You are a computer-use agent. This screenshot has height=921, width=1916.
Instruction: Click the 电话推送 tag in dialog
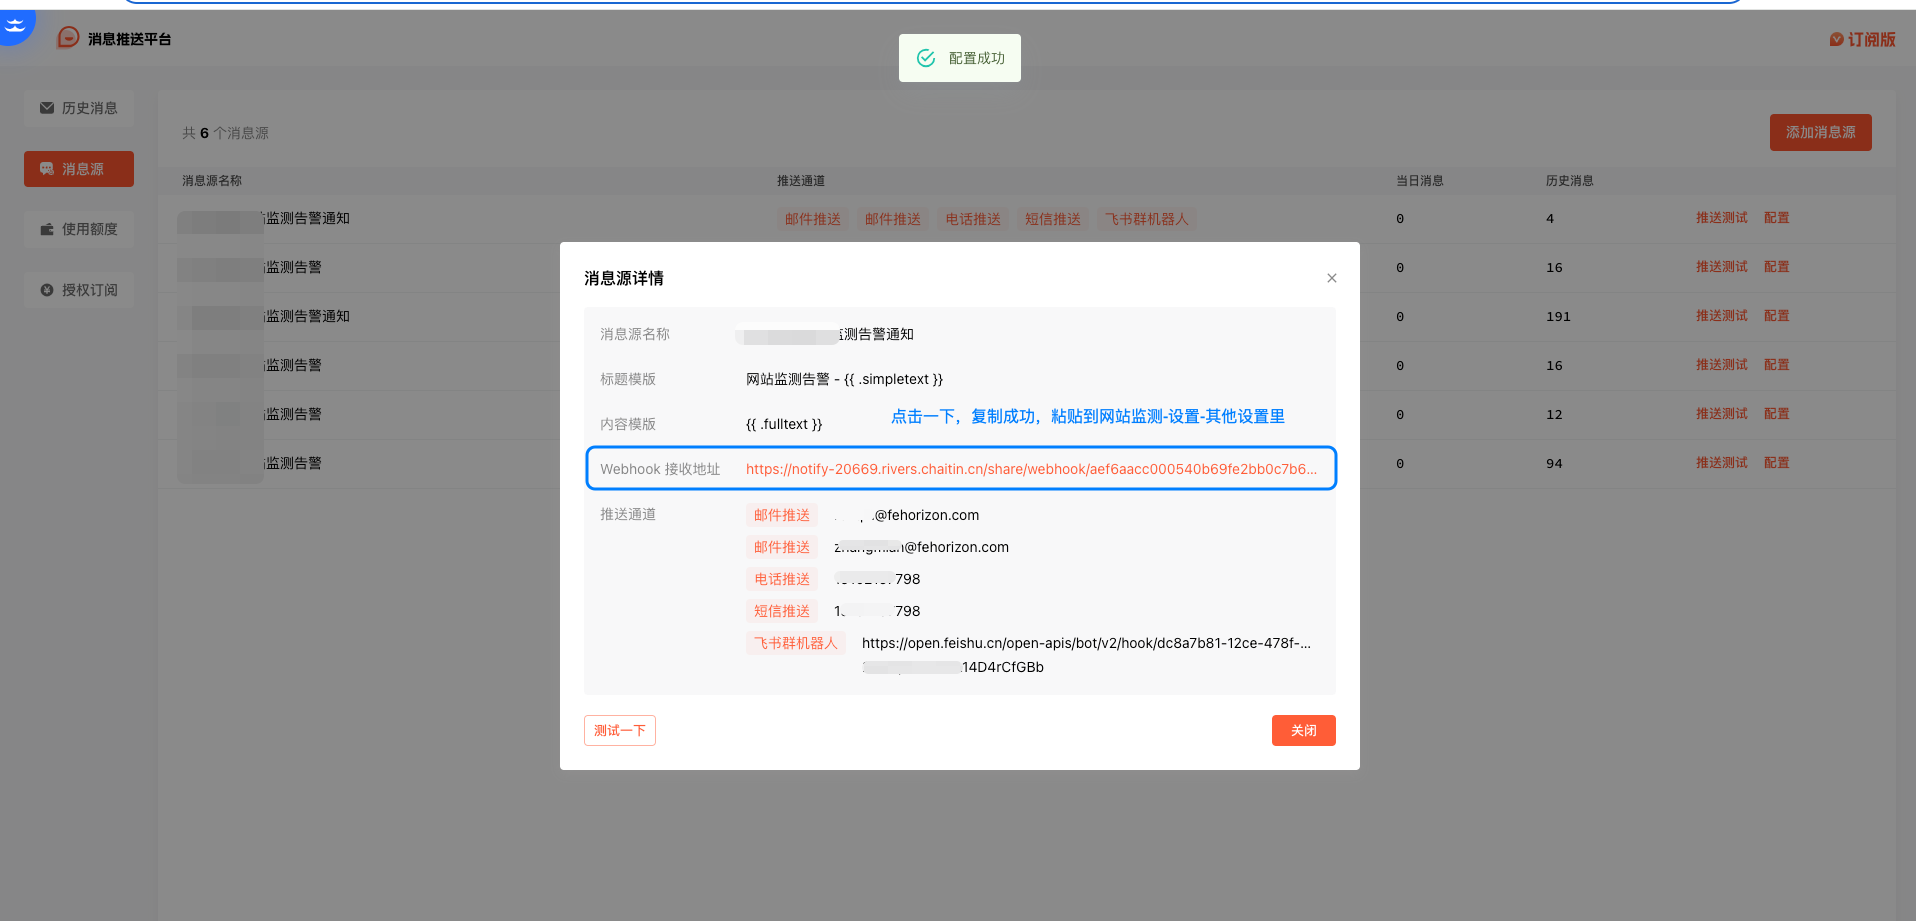tap(781, 579)
